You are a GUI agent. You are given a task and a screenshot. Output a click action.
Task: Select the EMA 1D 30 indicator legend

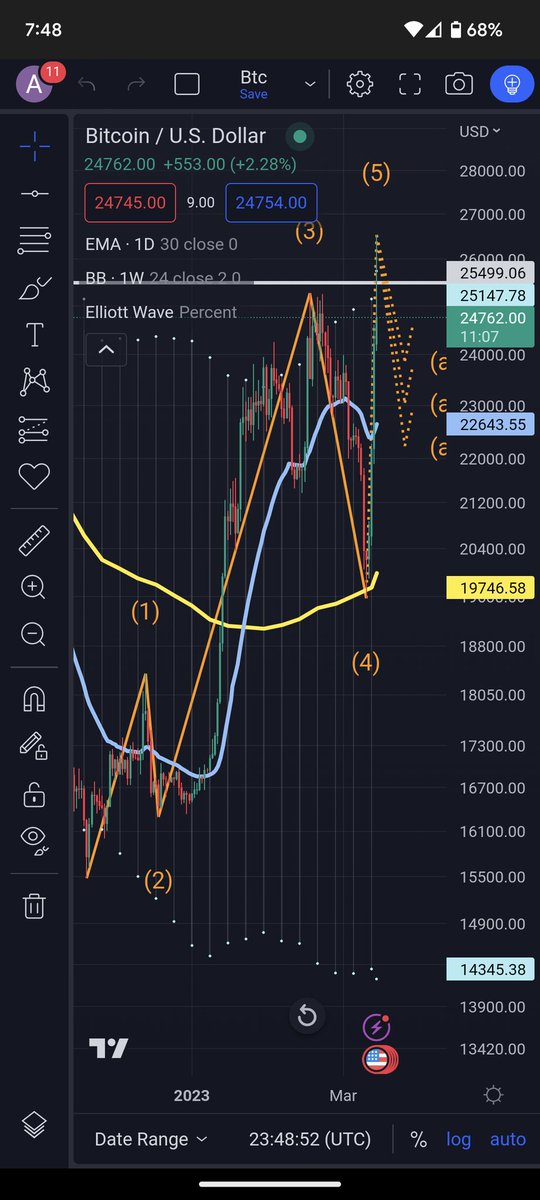click(x=161, y=244)
